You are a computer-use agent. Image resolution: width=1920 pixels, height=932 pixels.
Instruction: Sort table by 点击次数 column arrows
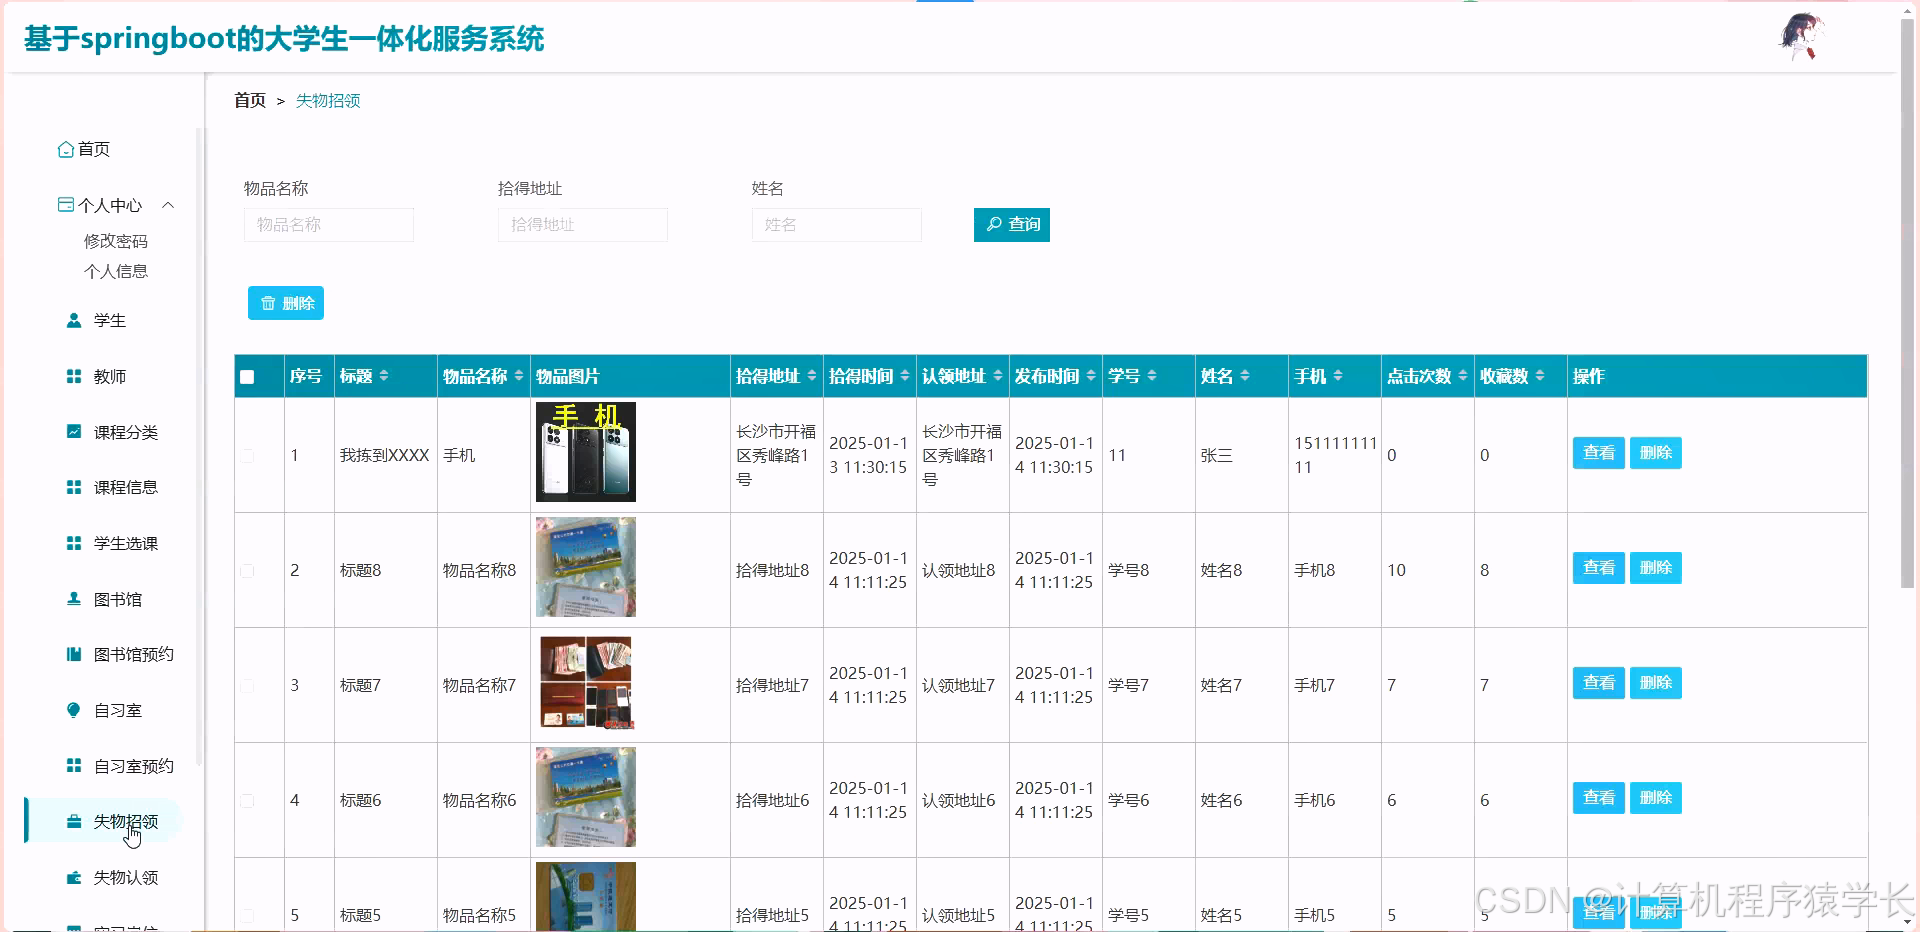[x=1460, y=376]
